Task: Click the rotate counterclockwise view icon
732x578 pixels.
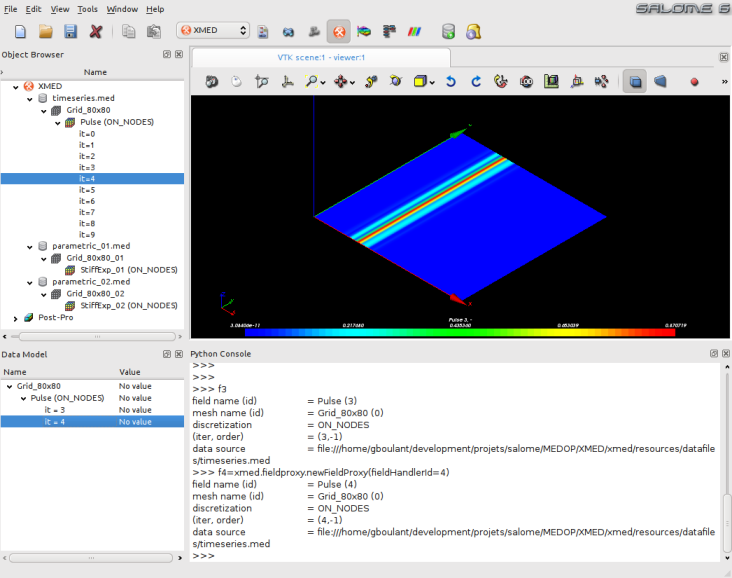Action: point(451,82)
